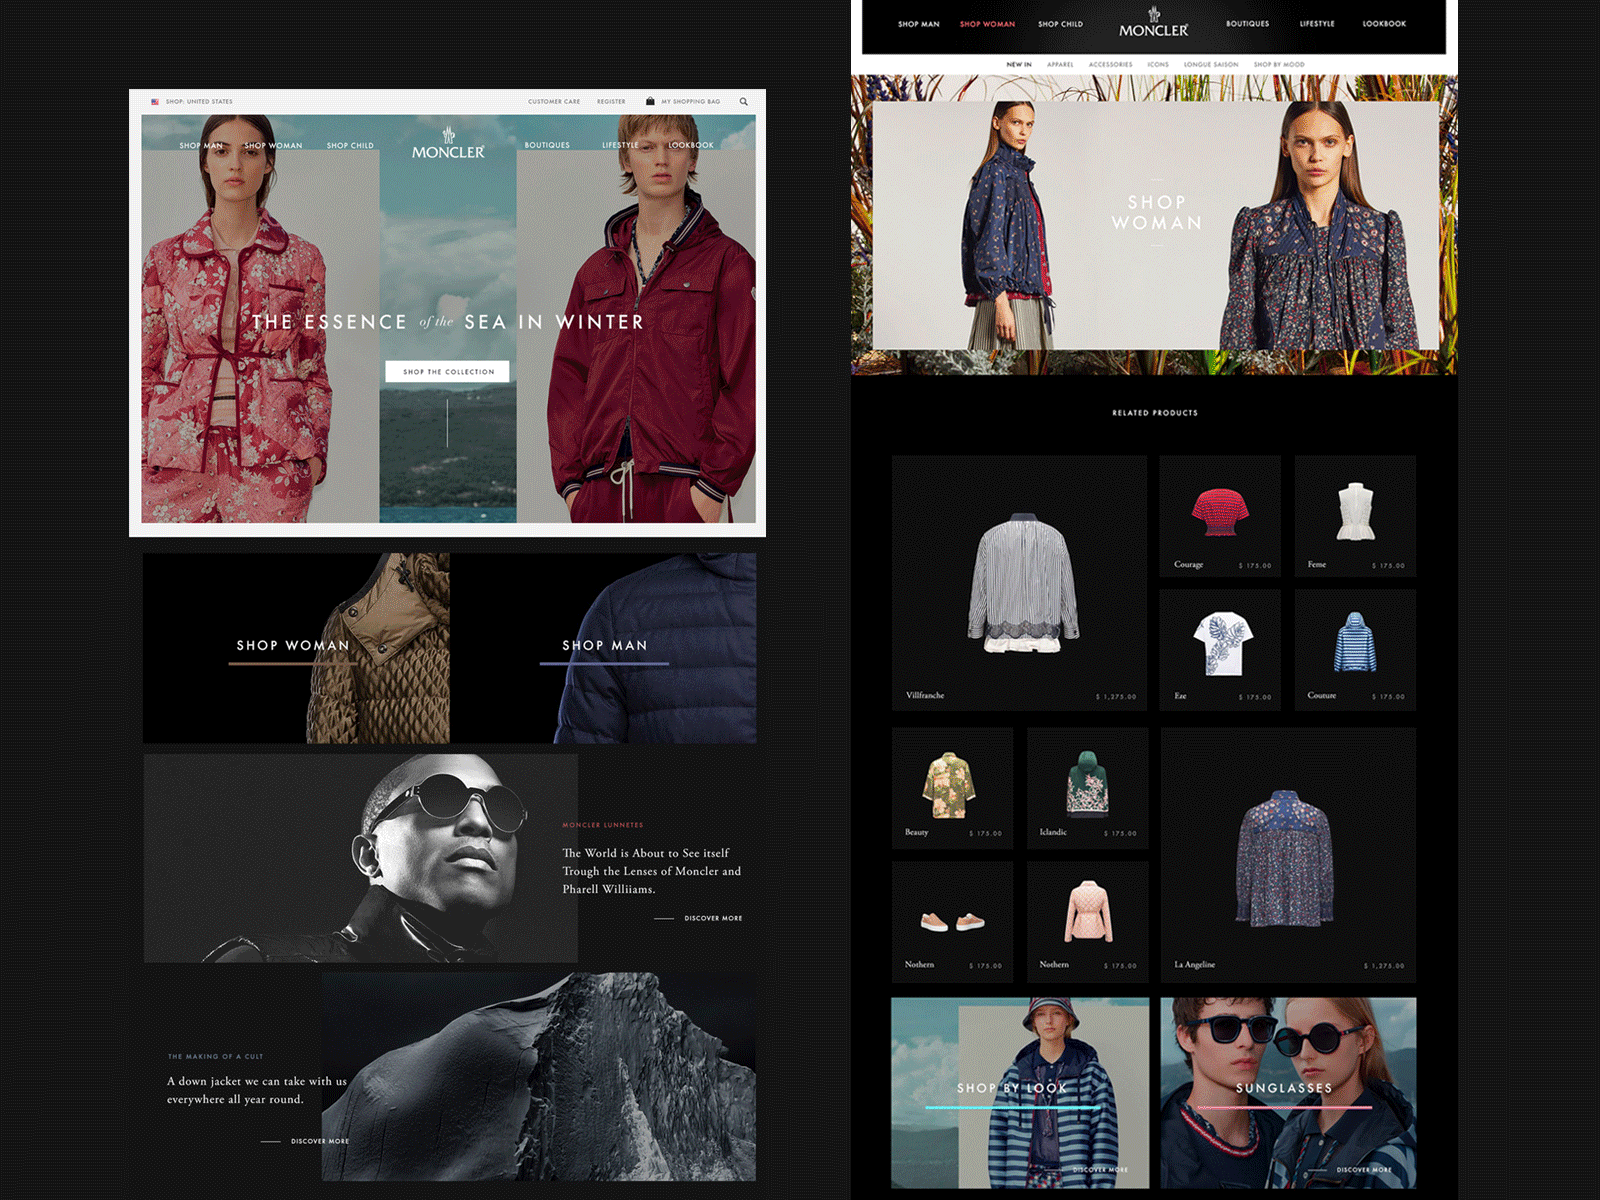Open search via the magnifier icon

(x=744, y=101)
